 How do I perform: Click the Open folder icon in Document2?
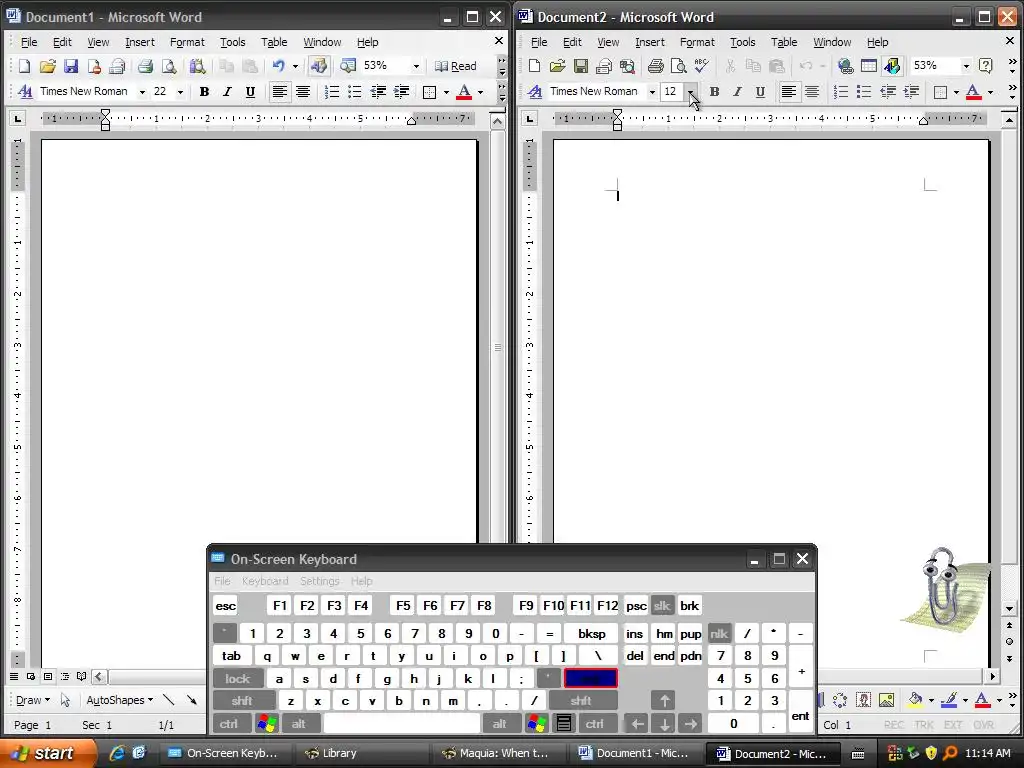(x=557, y=66)
